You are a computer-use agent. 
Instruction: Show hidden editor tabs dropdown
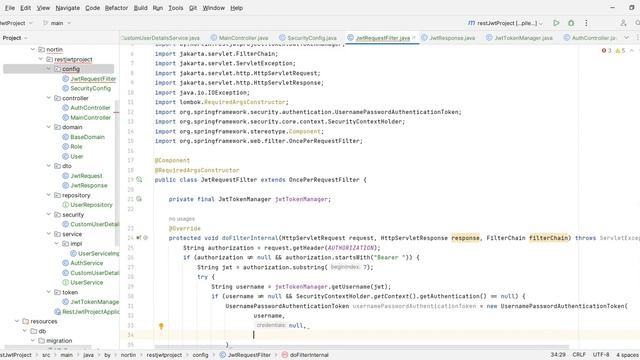[x=626, y=38]
